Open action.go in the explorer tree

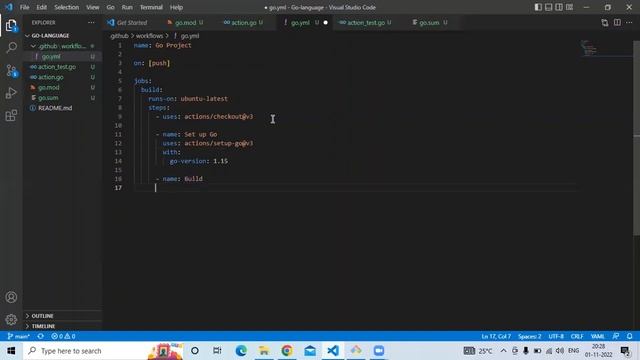[x=51, y=77]
